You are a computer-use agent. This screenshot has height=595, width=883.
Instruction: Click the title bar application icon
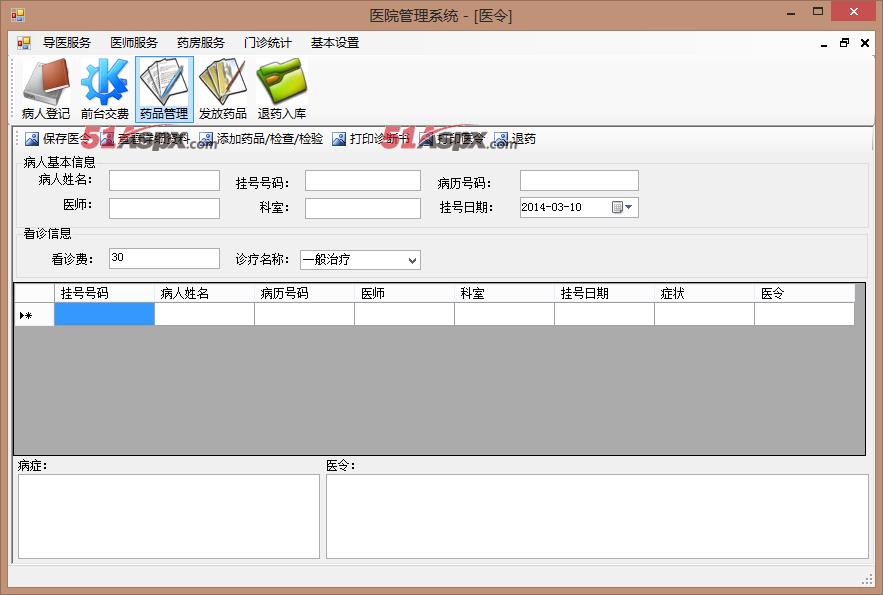click(x=17, y=15)
